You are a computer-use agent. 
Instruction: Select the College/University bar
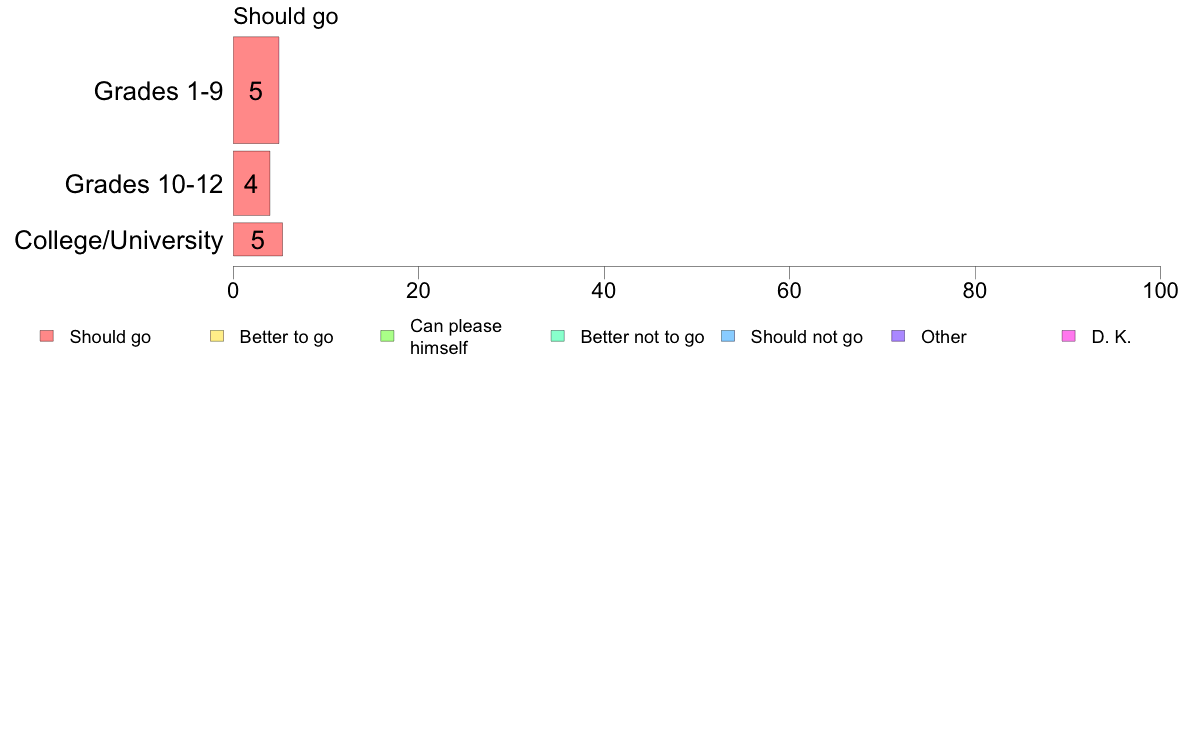[x=258, y=240]
